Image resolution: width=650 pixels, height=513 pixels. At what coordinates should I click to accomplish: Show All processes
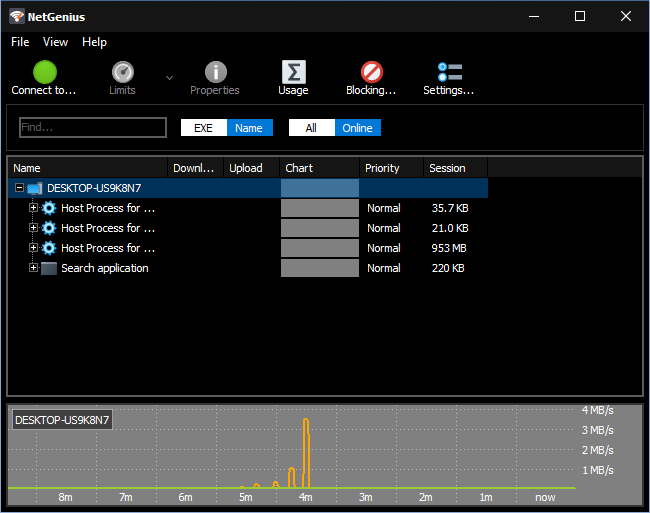click(312, 128)
